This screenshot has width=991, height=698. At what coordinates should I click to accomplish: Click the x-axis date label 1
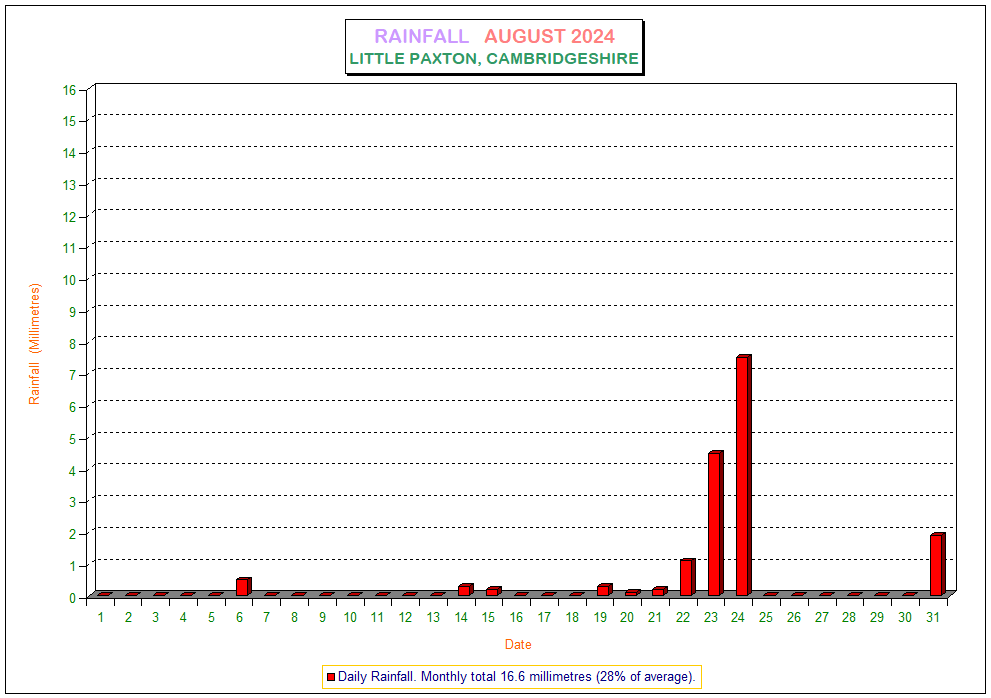pos(100,617)
